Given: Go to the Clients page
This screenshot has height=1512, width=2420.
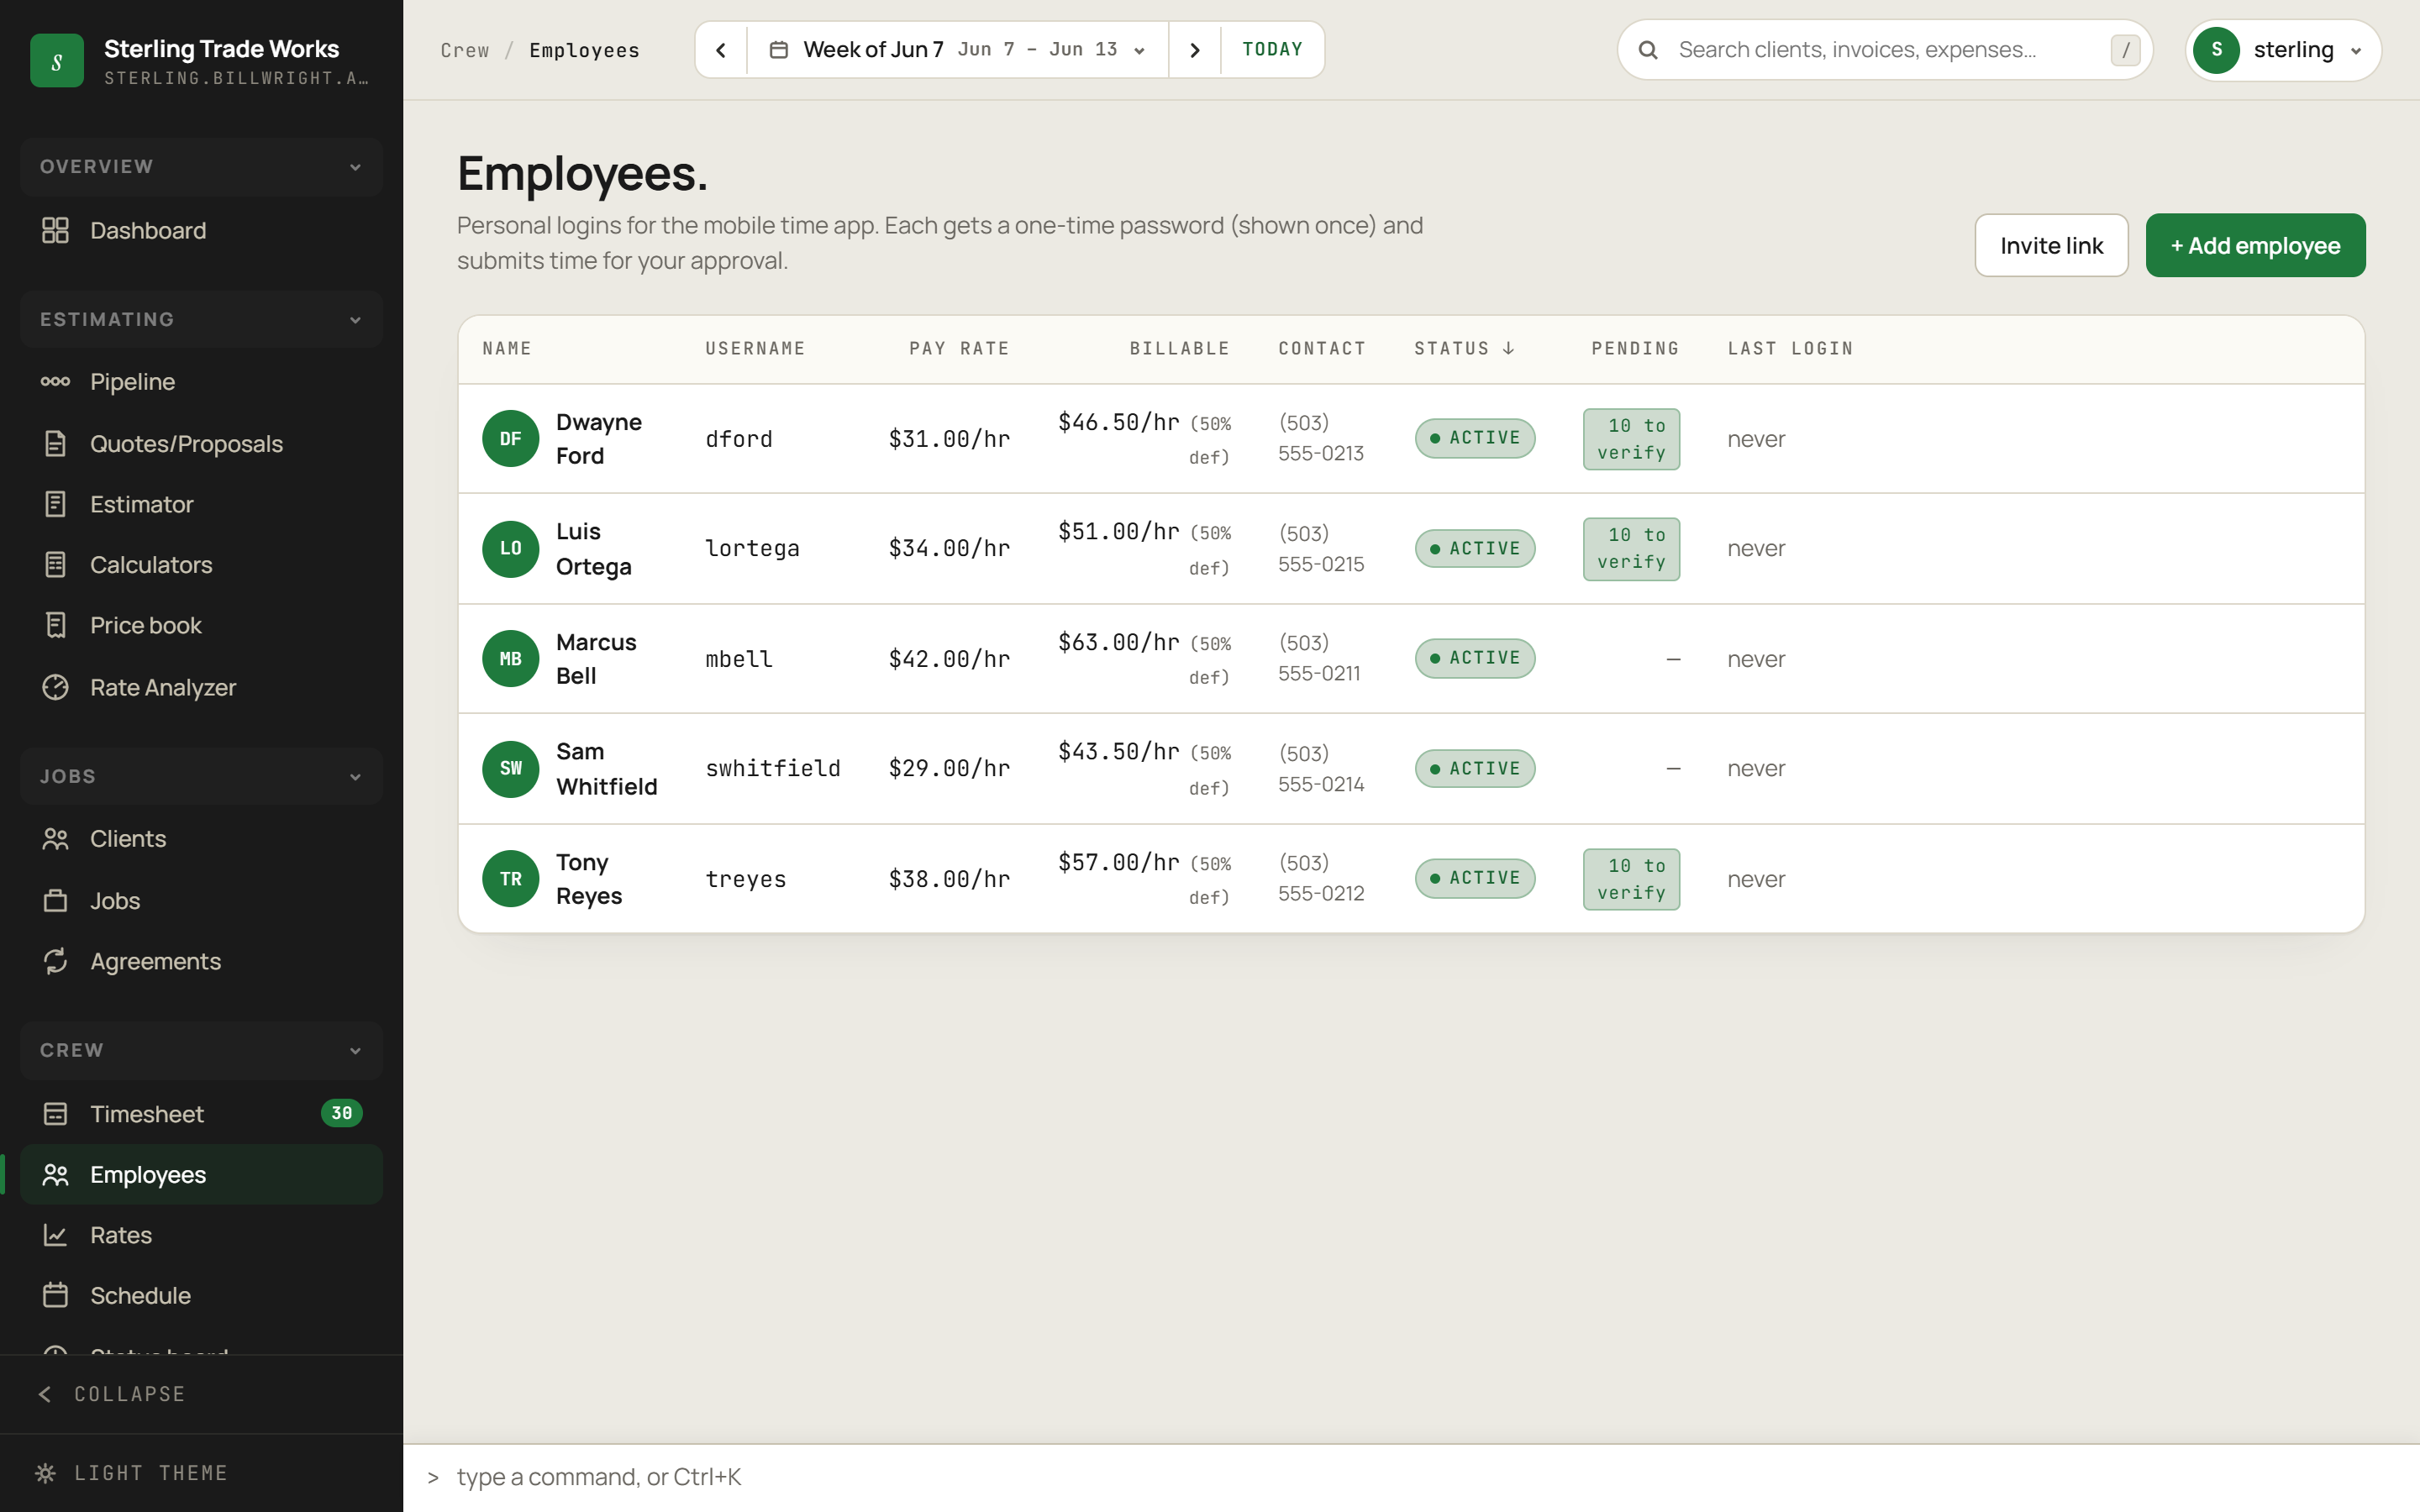Looking at the screenshot, I should point(201,838).
